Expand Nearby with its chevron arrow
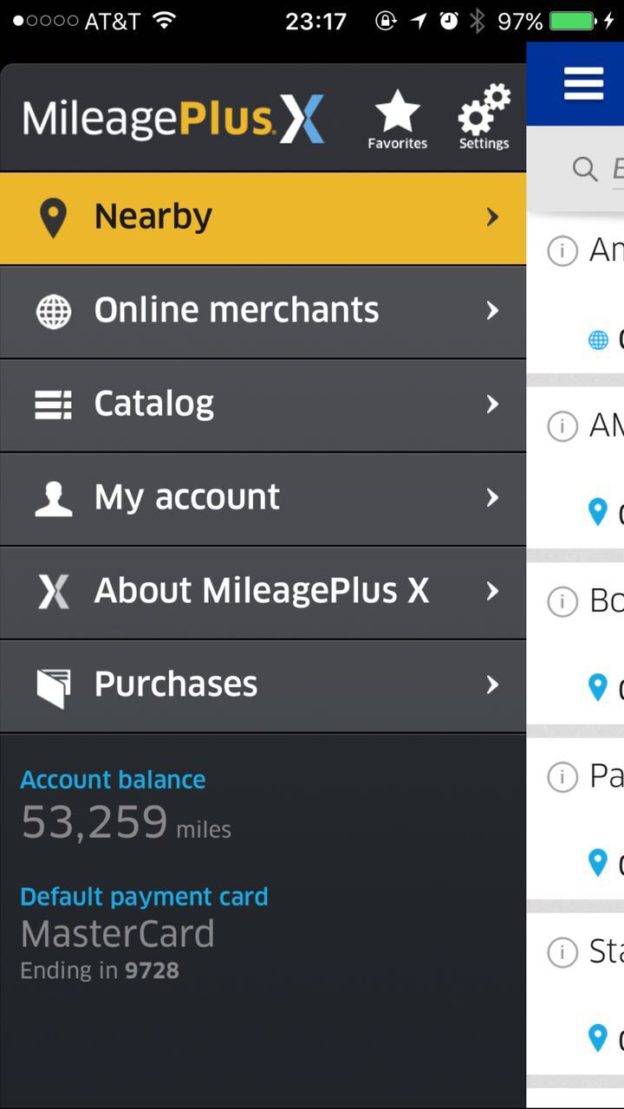Viewport: 624px width, 1109px height. [x=491, y=217]
